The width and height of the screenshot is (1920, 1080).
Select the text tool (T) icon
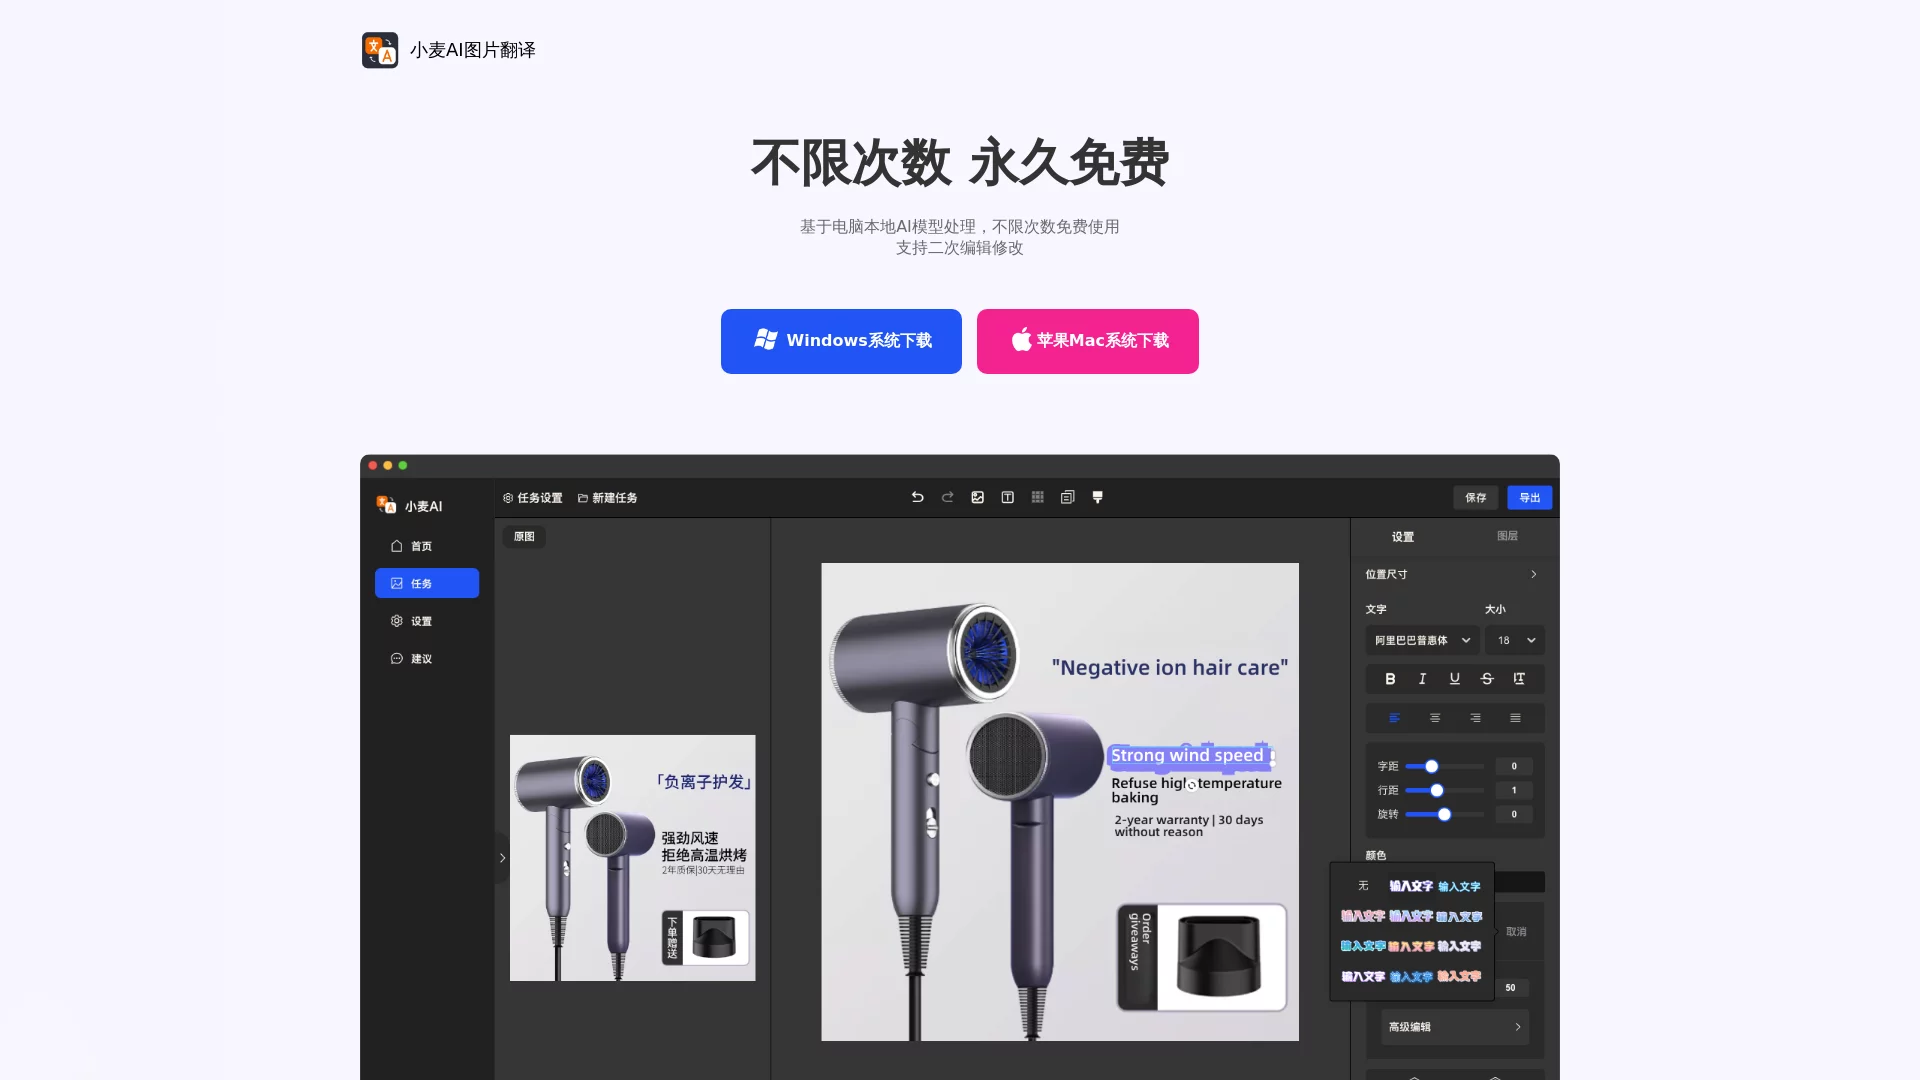1007,497
